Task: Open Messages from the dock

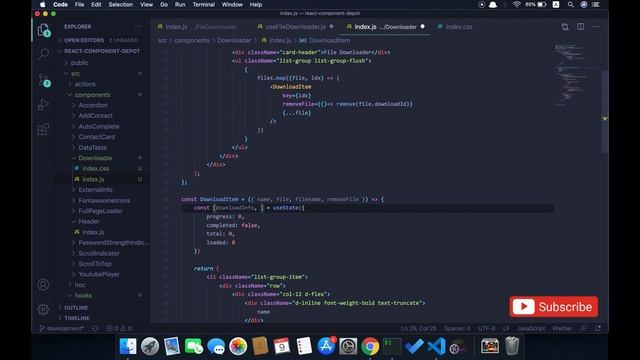Action: (x=216, y=346)
